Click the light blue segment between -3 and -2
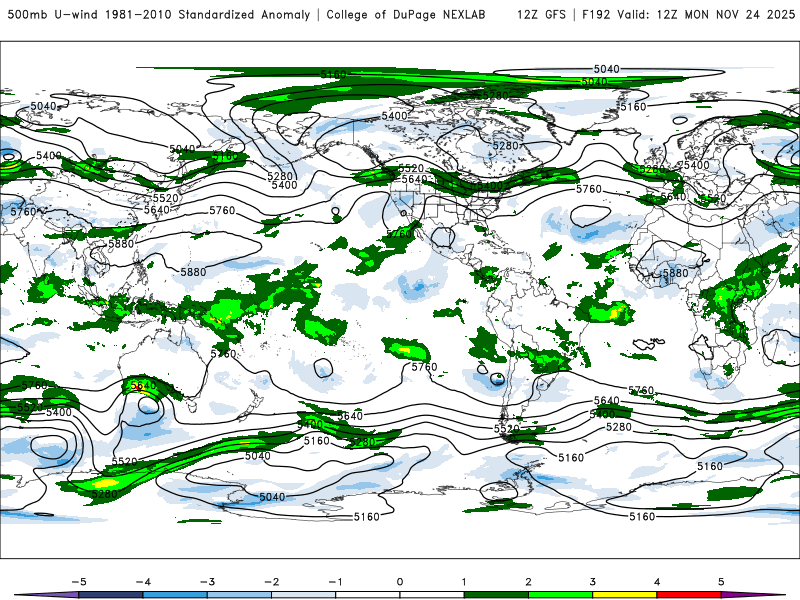This screenshot has width=800, height=600. (x=239, y=595)
